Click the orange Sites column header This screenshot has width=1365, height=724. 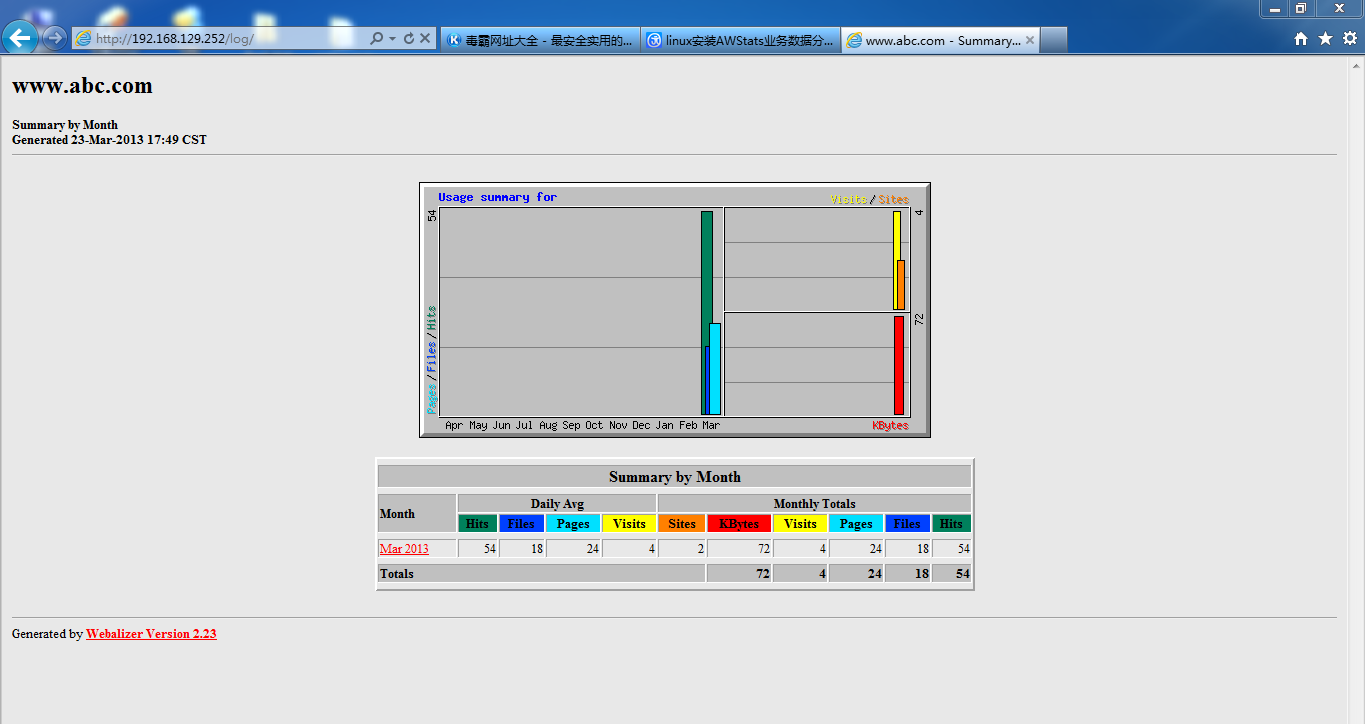point(682,523)
